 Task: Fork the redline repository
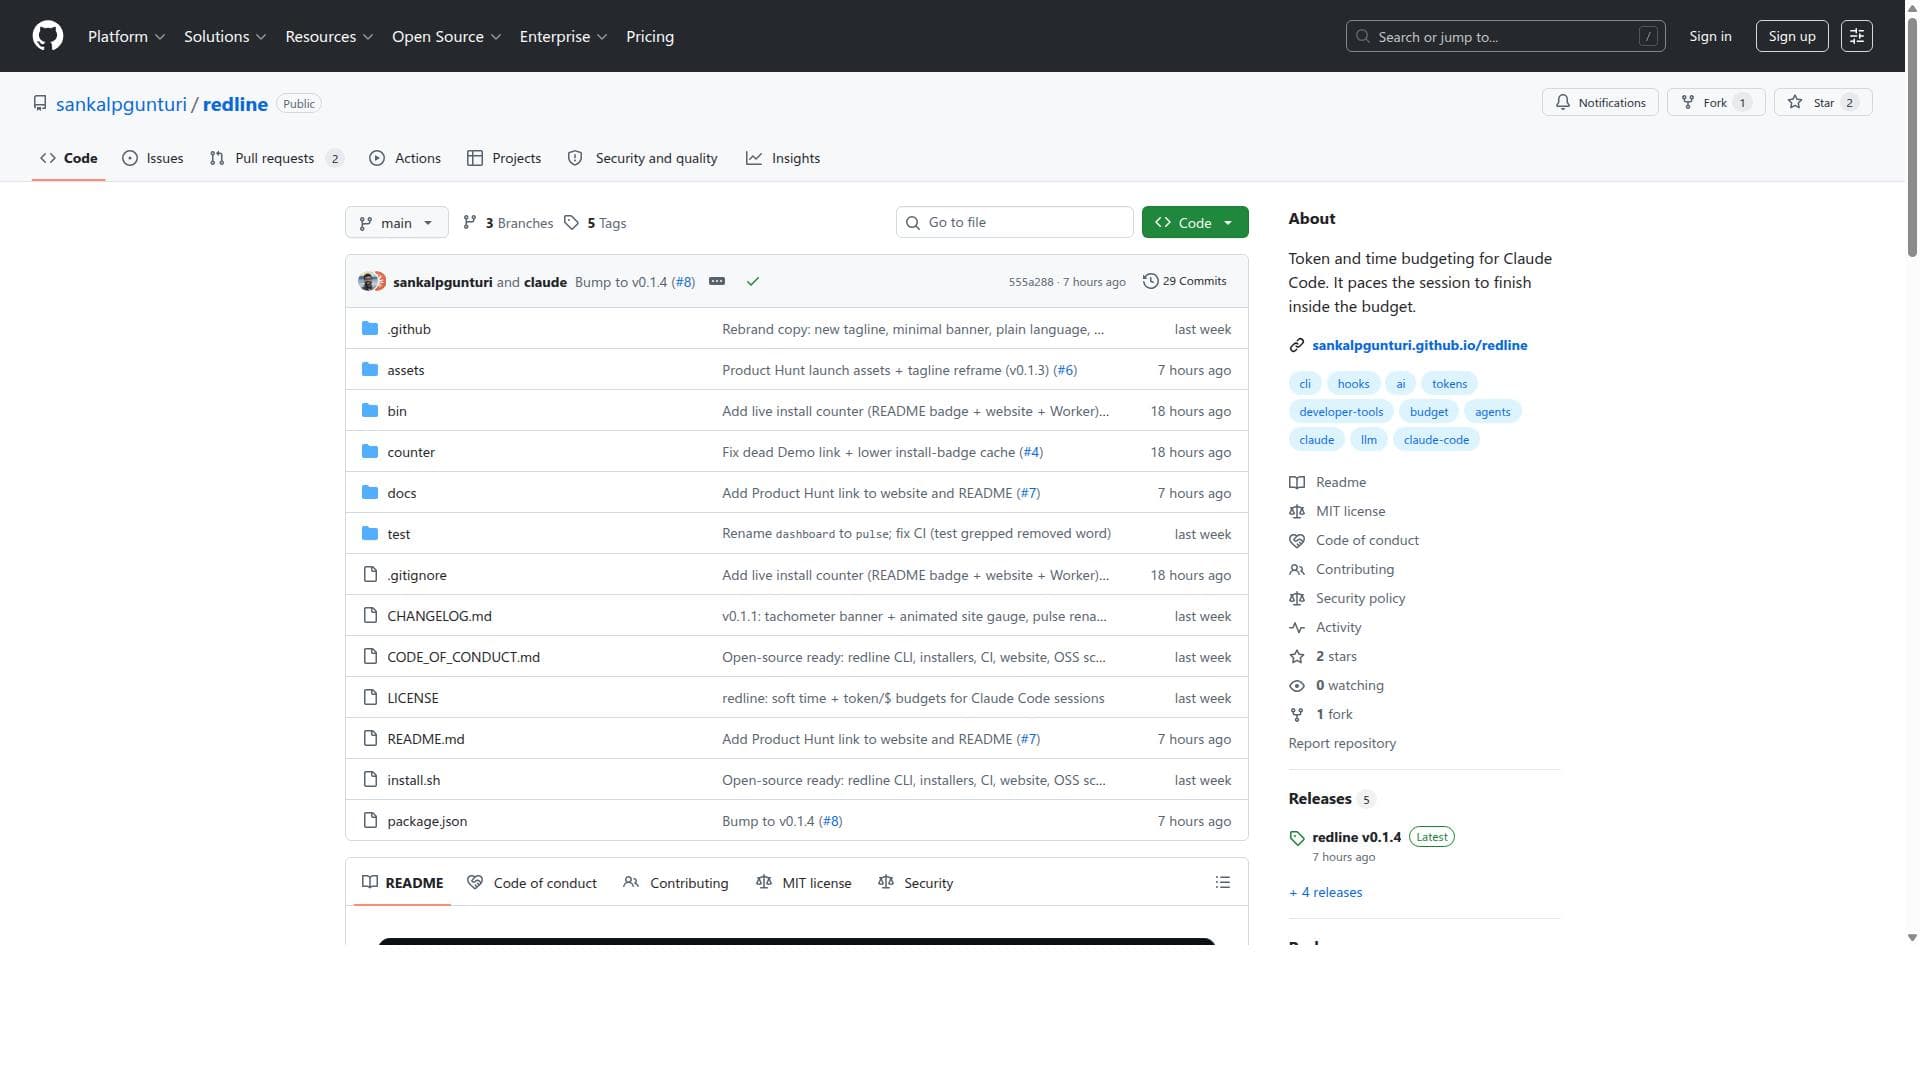[1716, 103]
